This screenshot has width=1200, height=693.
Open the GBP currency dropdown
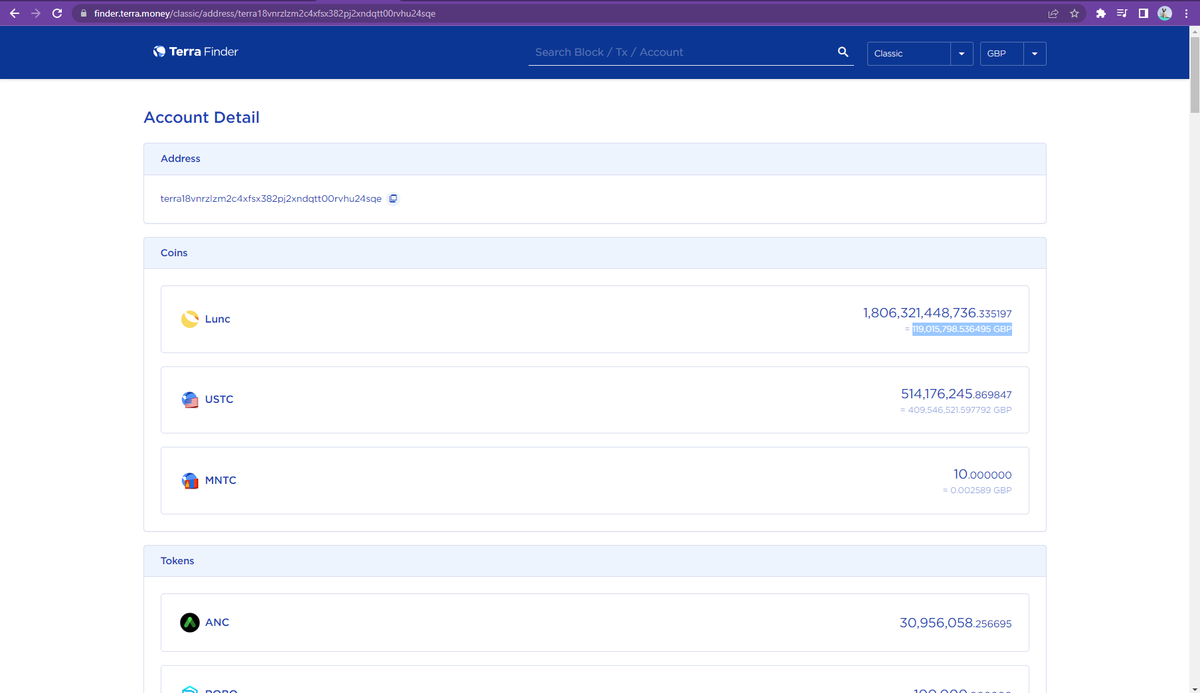pos(1012,53)
